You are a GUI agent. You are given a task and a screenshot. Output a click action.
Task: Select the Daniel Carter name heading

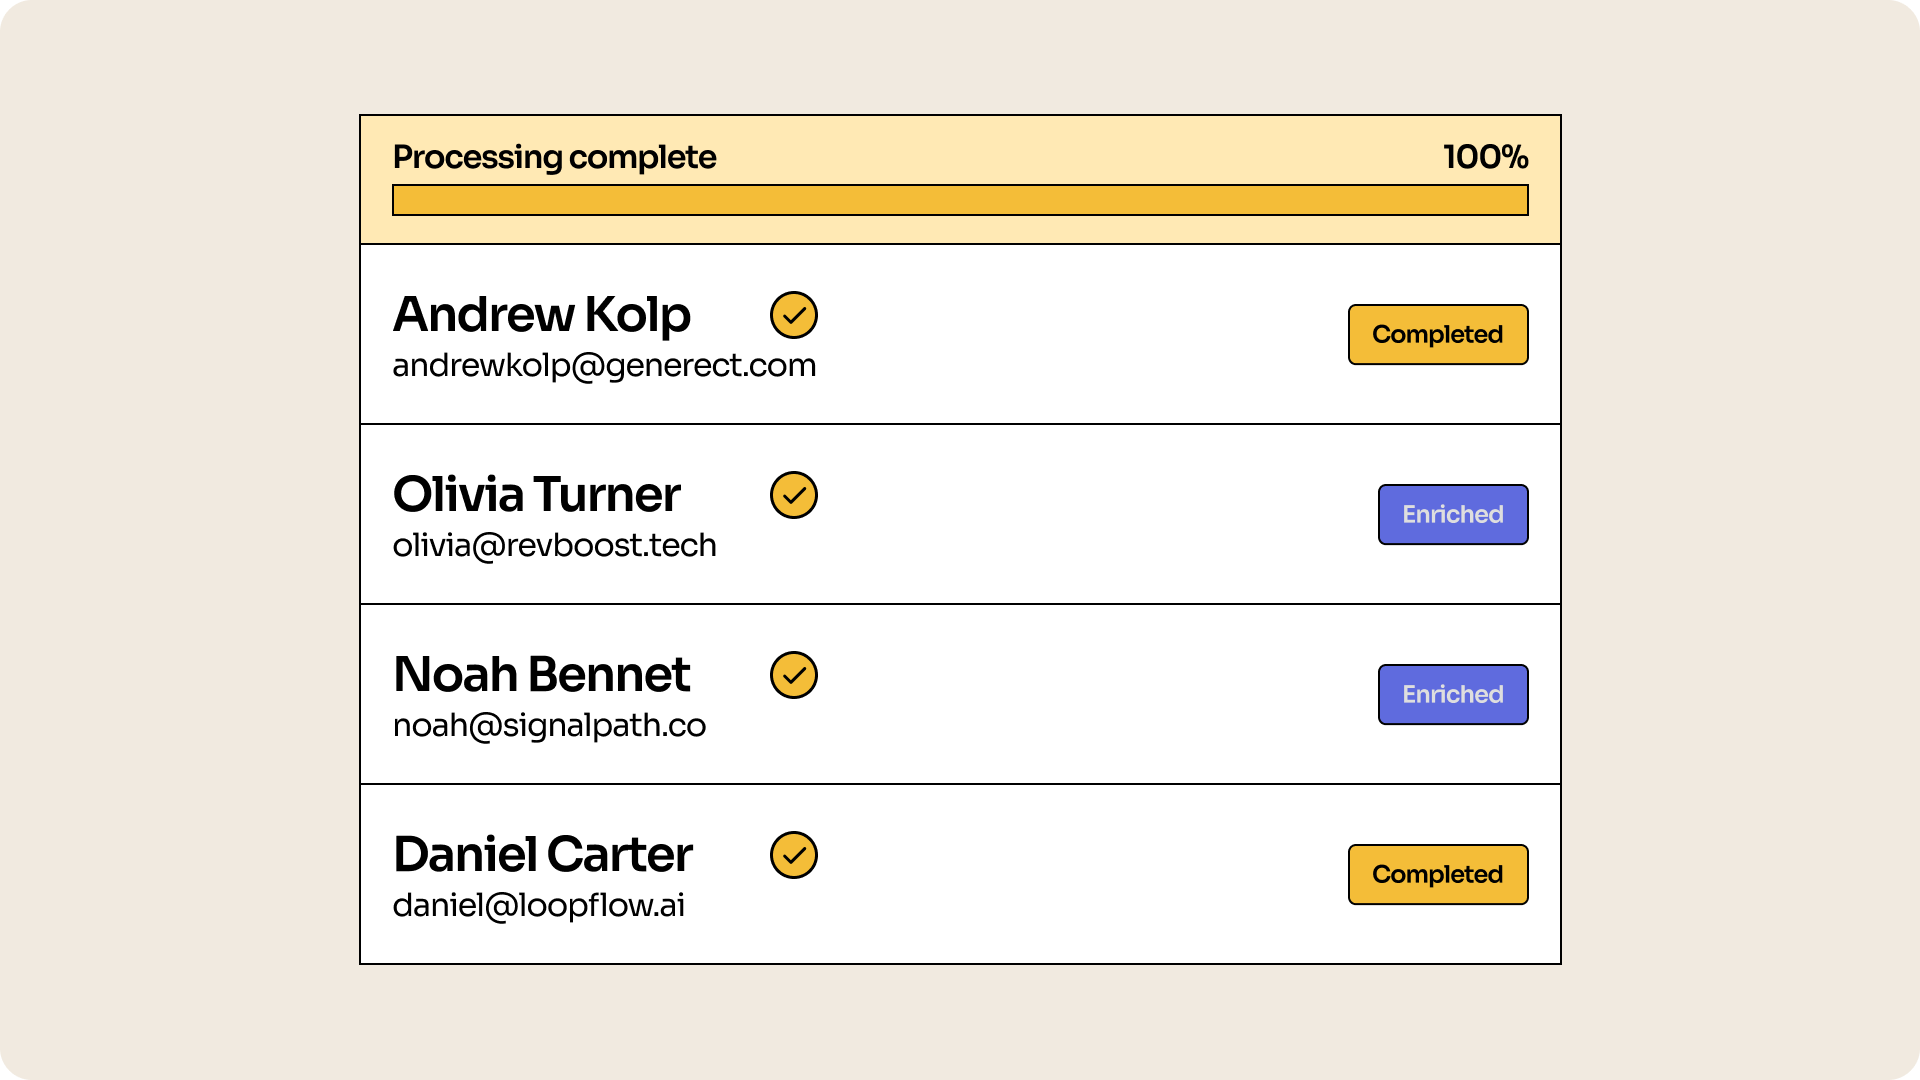[x=542, y=855]
